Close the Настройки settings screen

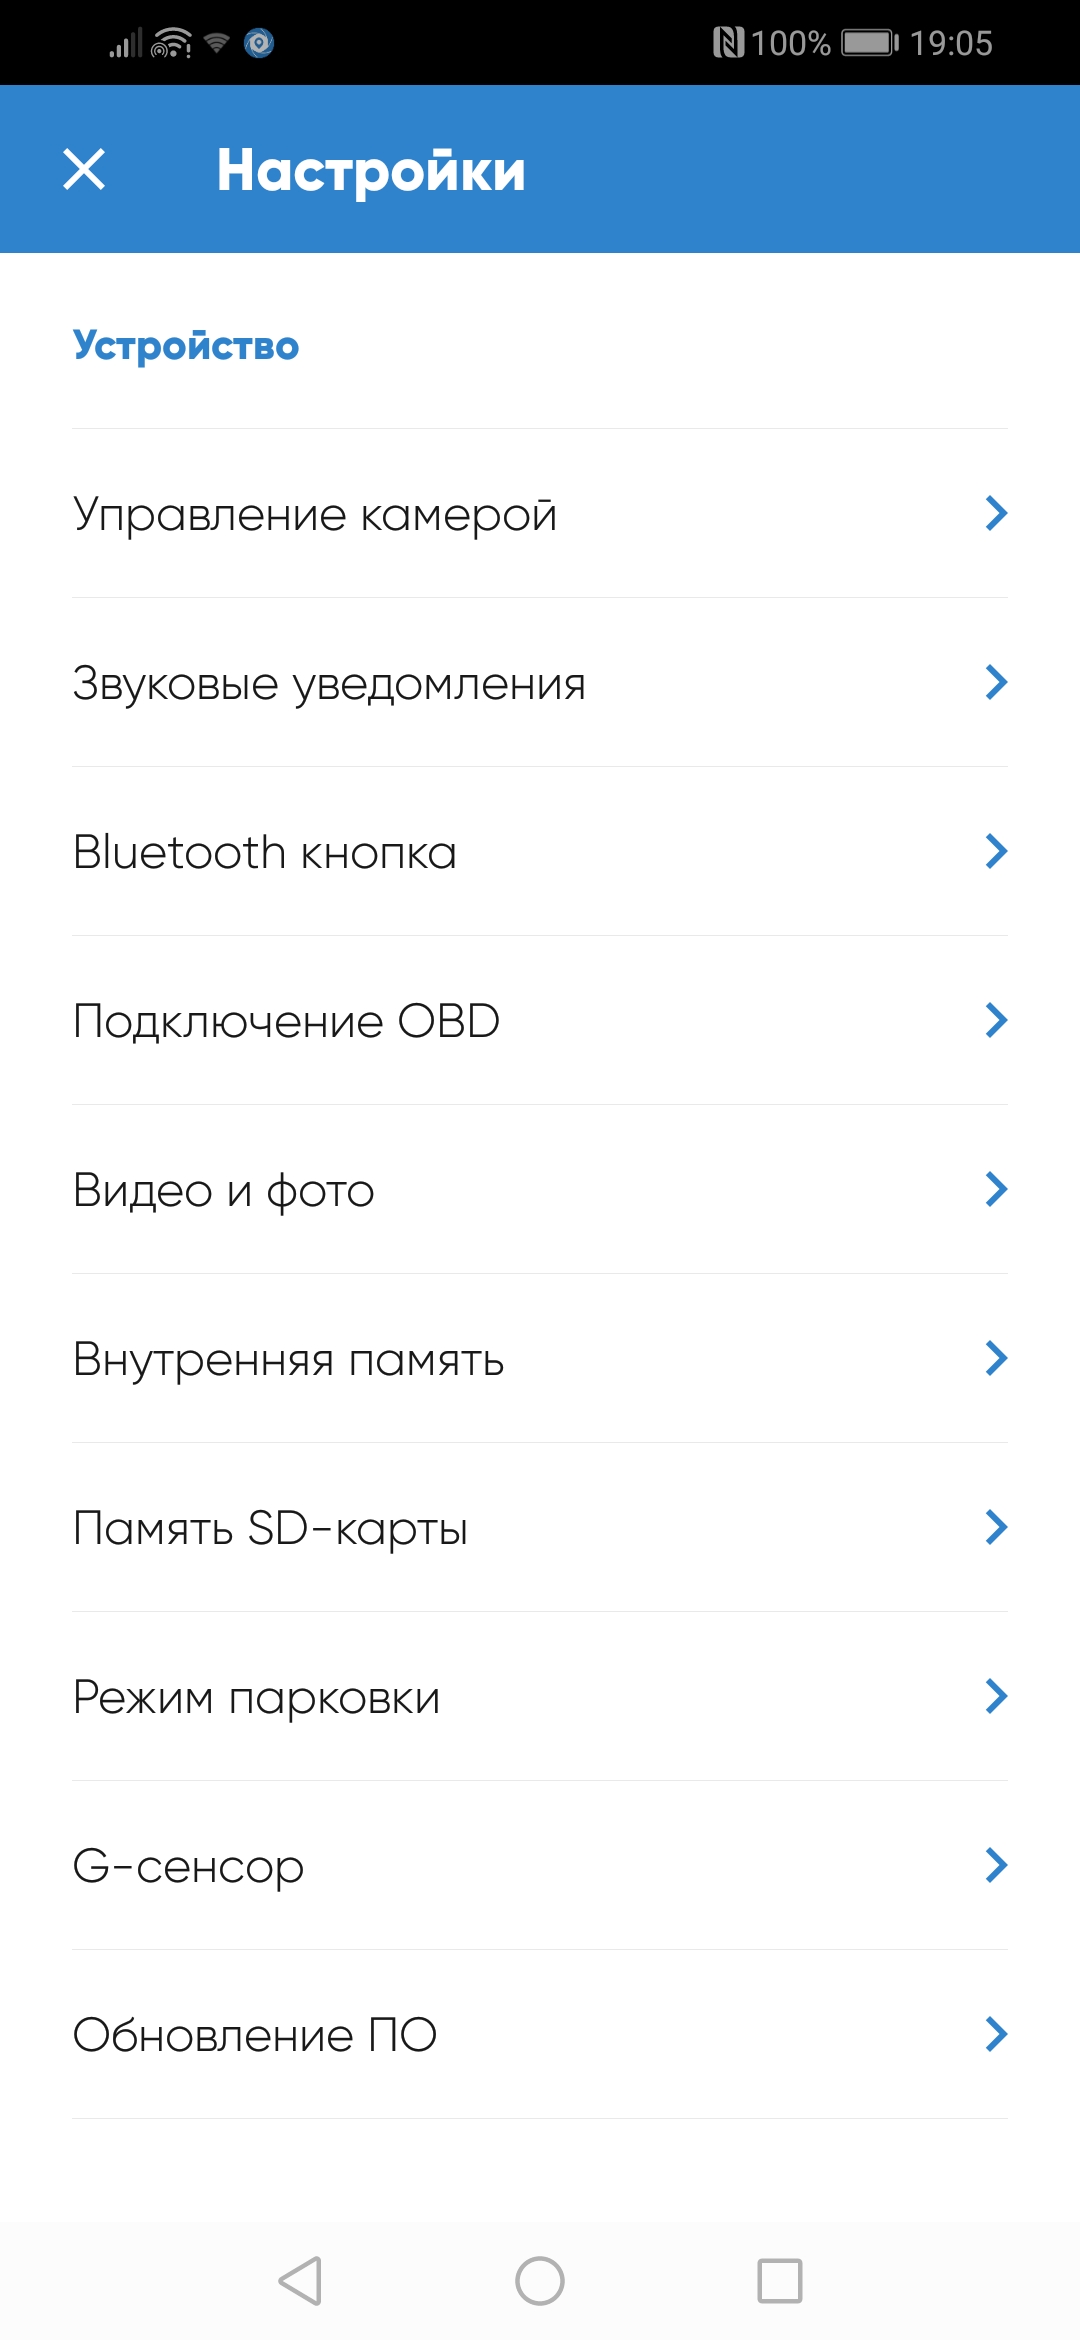tap(84, 169)
